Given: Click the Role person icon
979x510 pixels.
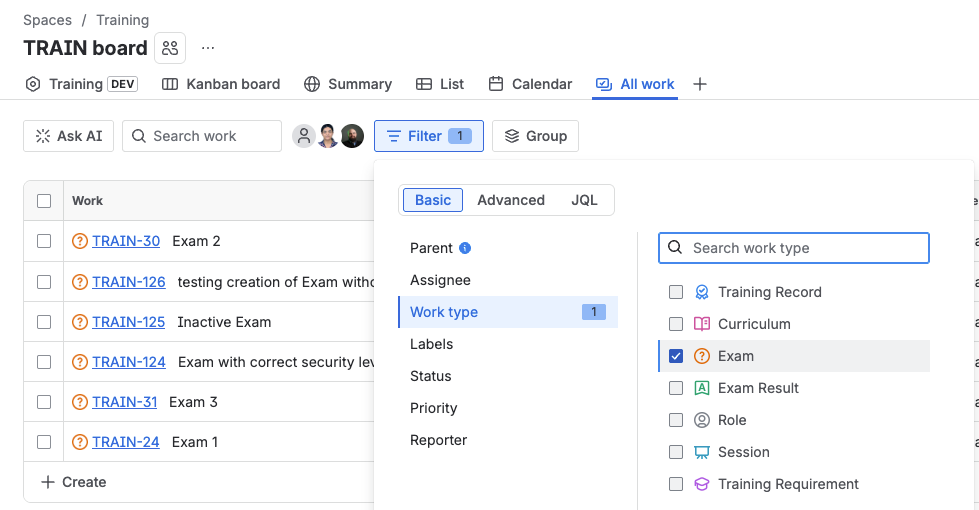Looking at the screenshot, I should pyautogui.click(x=702, y=420).
